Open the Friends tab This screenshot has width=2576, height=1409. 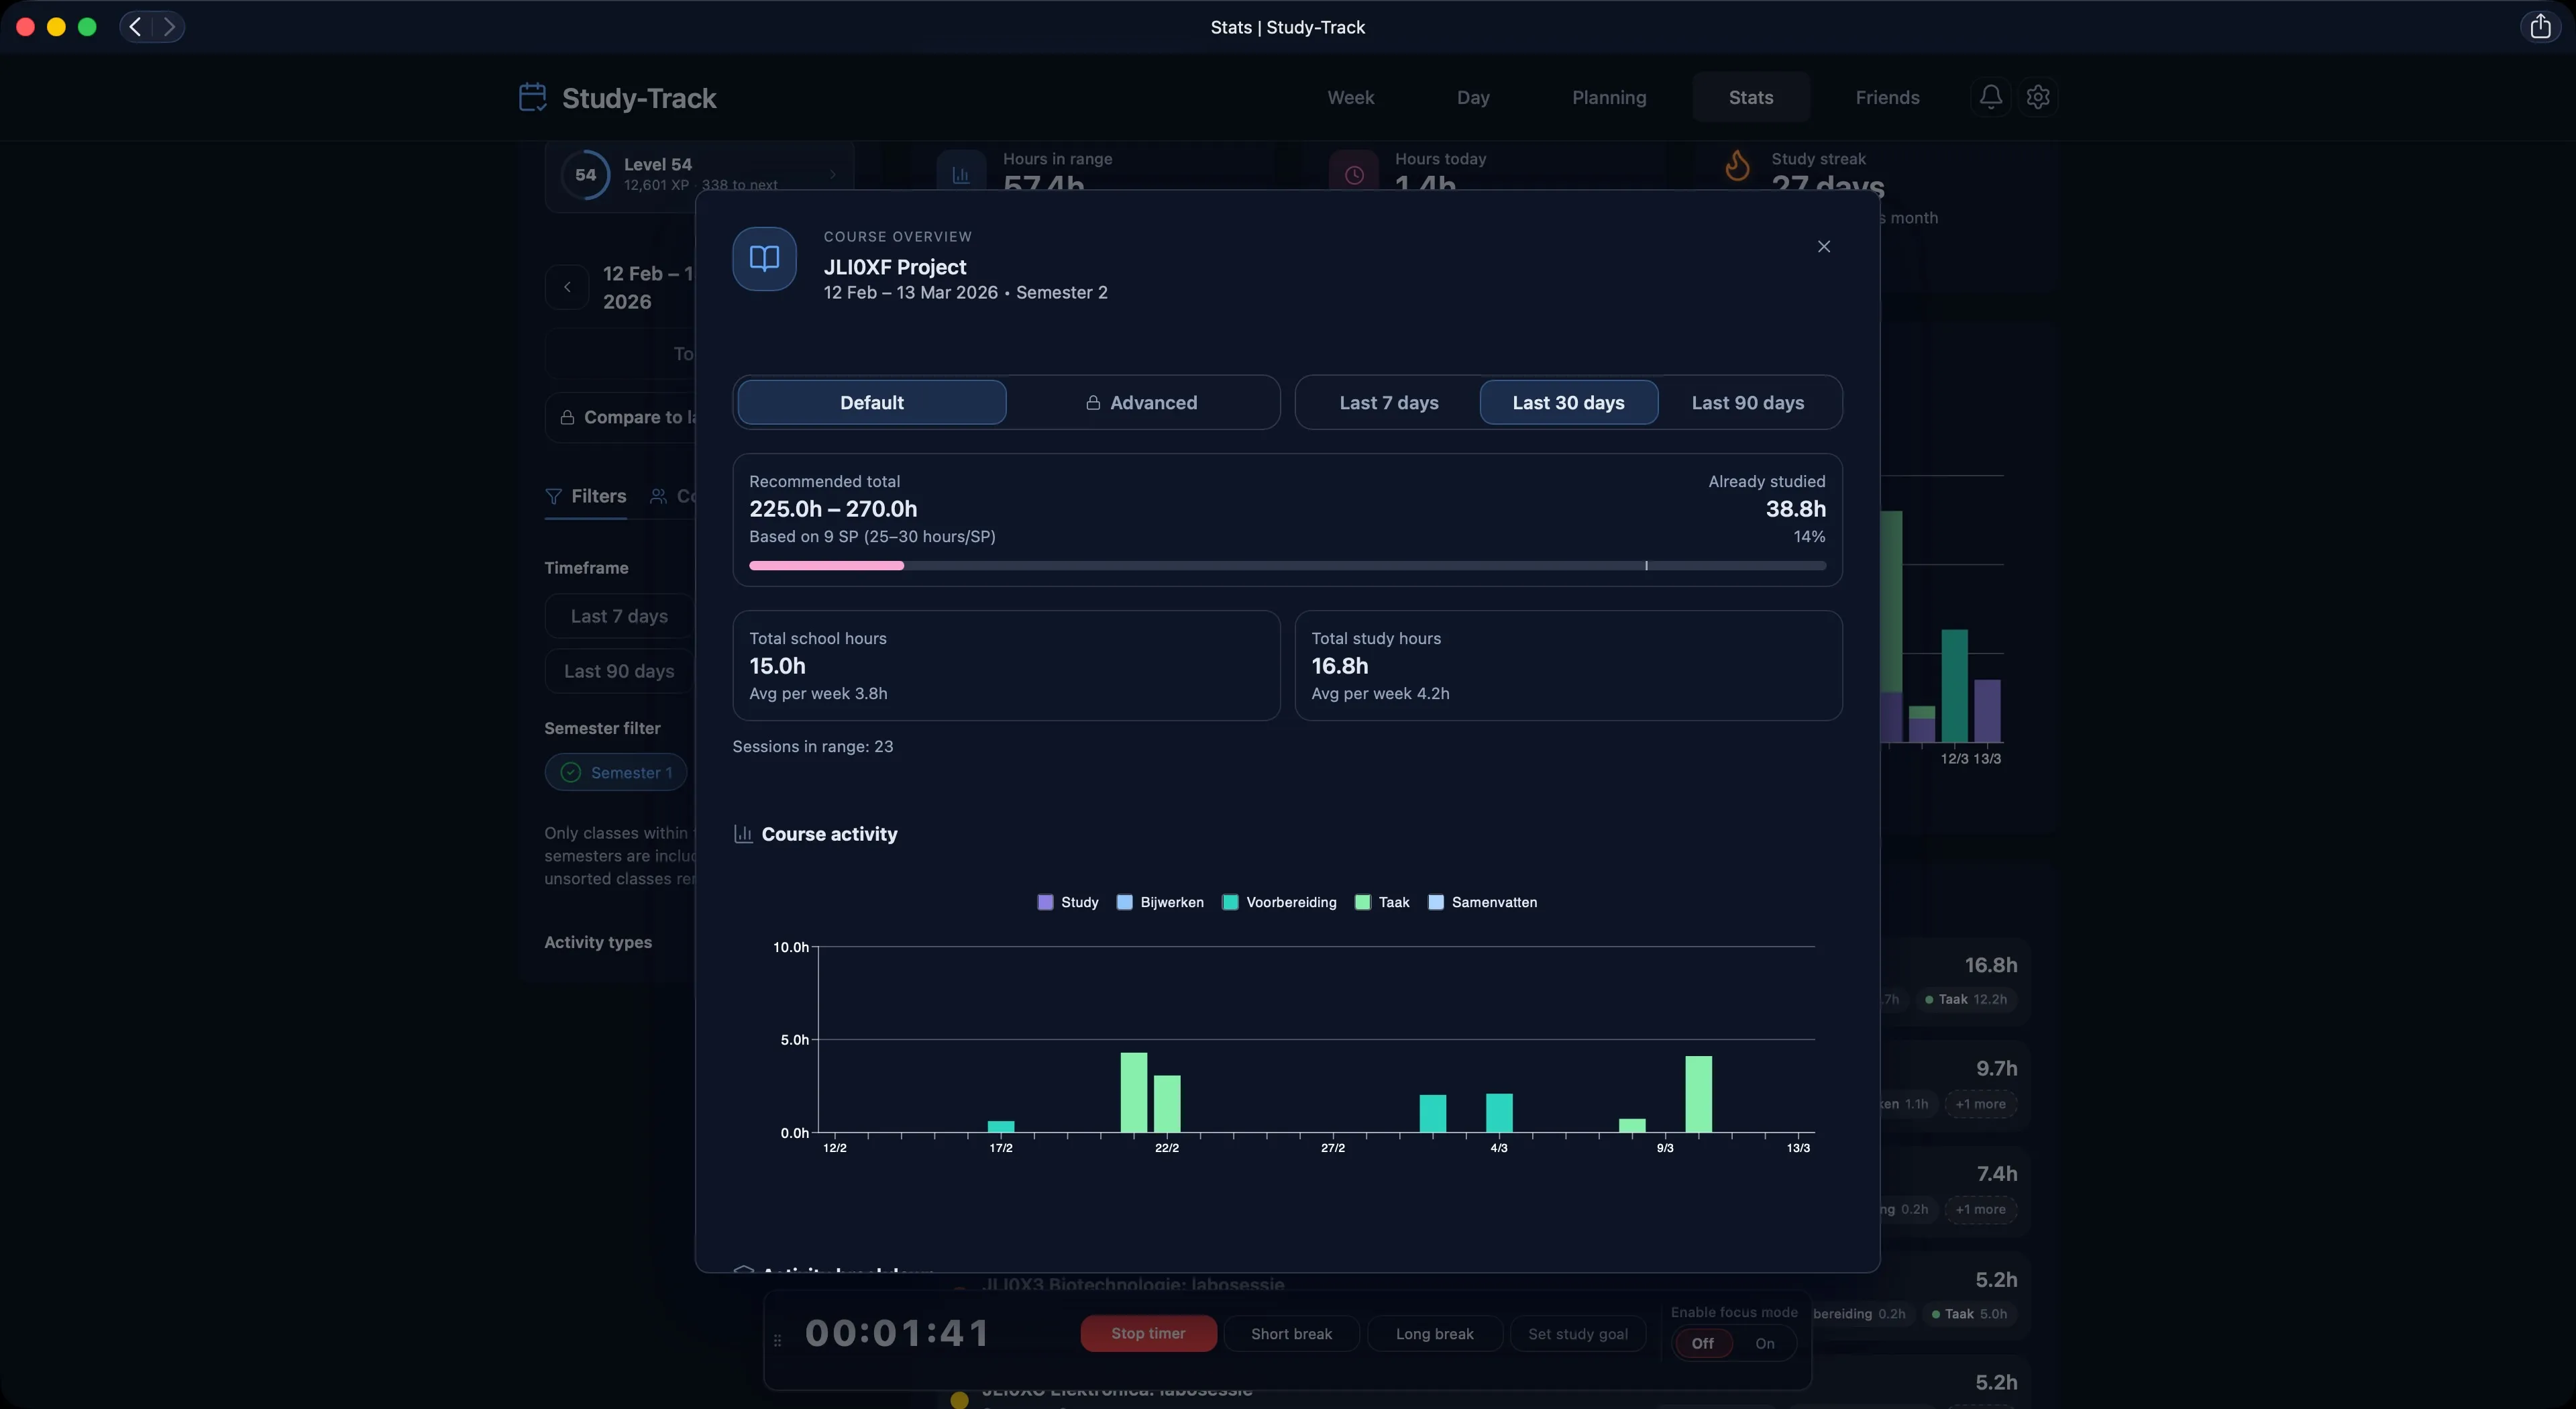click(x=1887, y=97)
